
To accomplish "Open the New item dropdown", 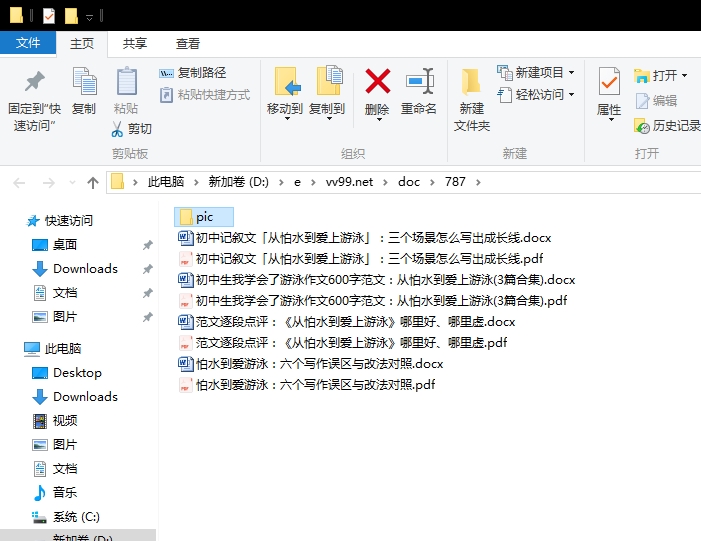I will click(536, 72).
